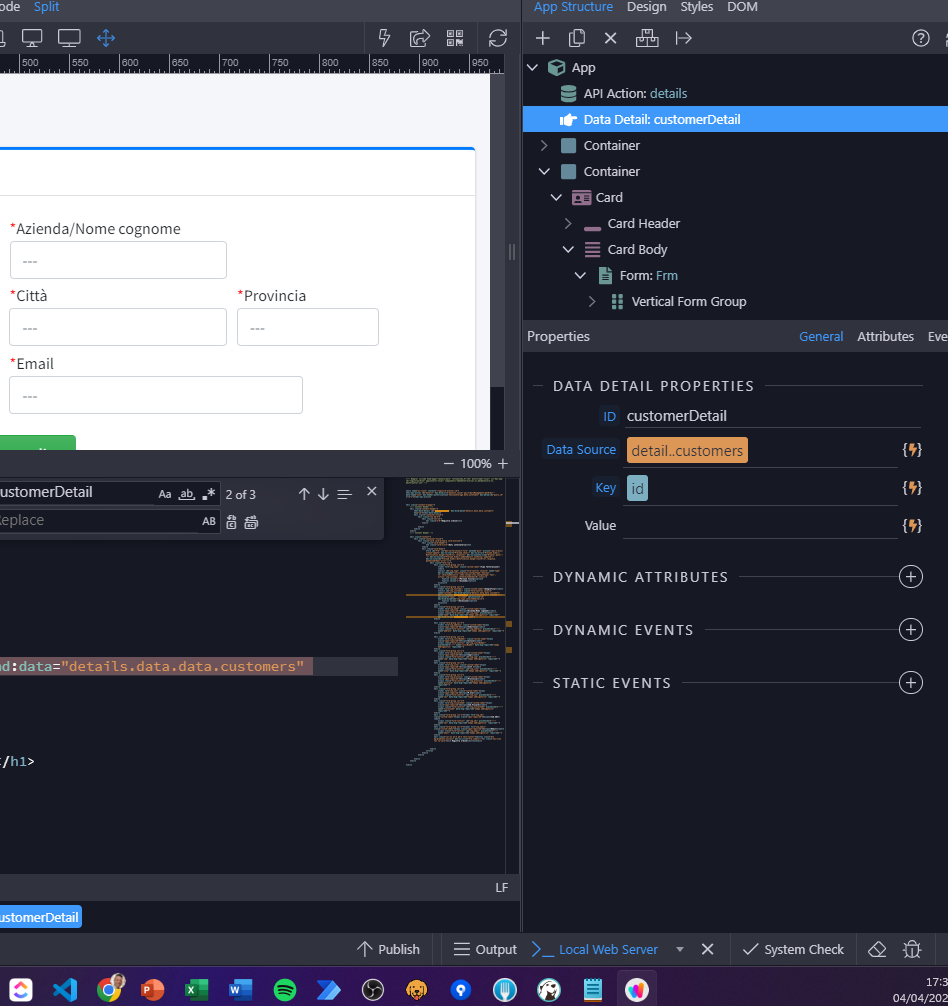The width and height of the screenshot is (948, 1006).
Task: Enable regex search in Find widget
Action: click(207, 493)
